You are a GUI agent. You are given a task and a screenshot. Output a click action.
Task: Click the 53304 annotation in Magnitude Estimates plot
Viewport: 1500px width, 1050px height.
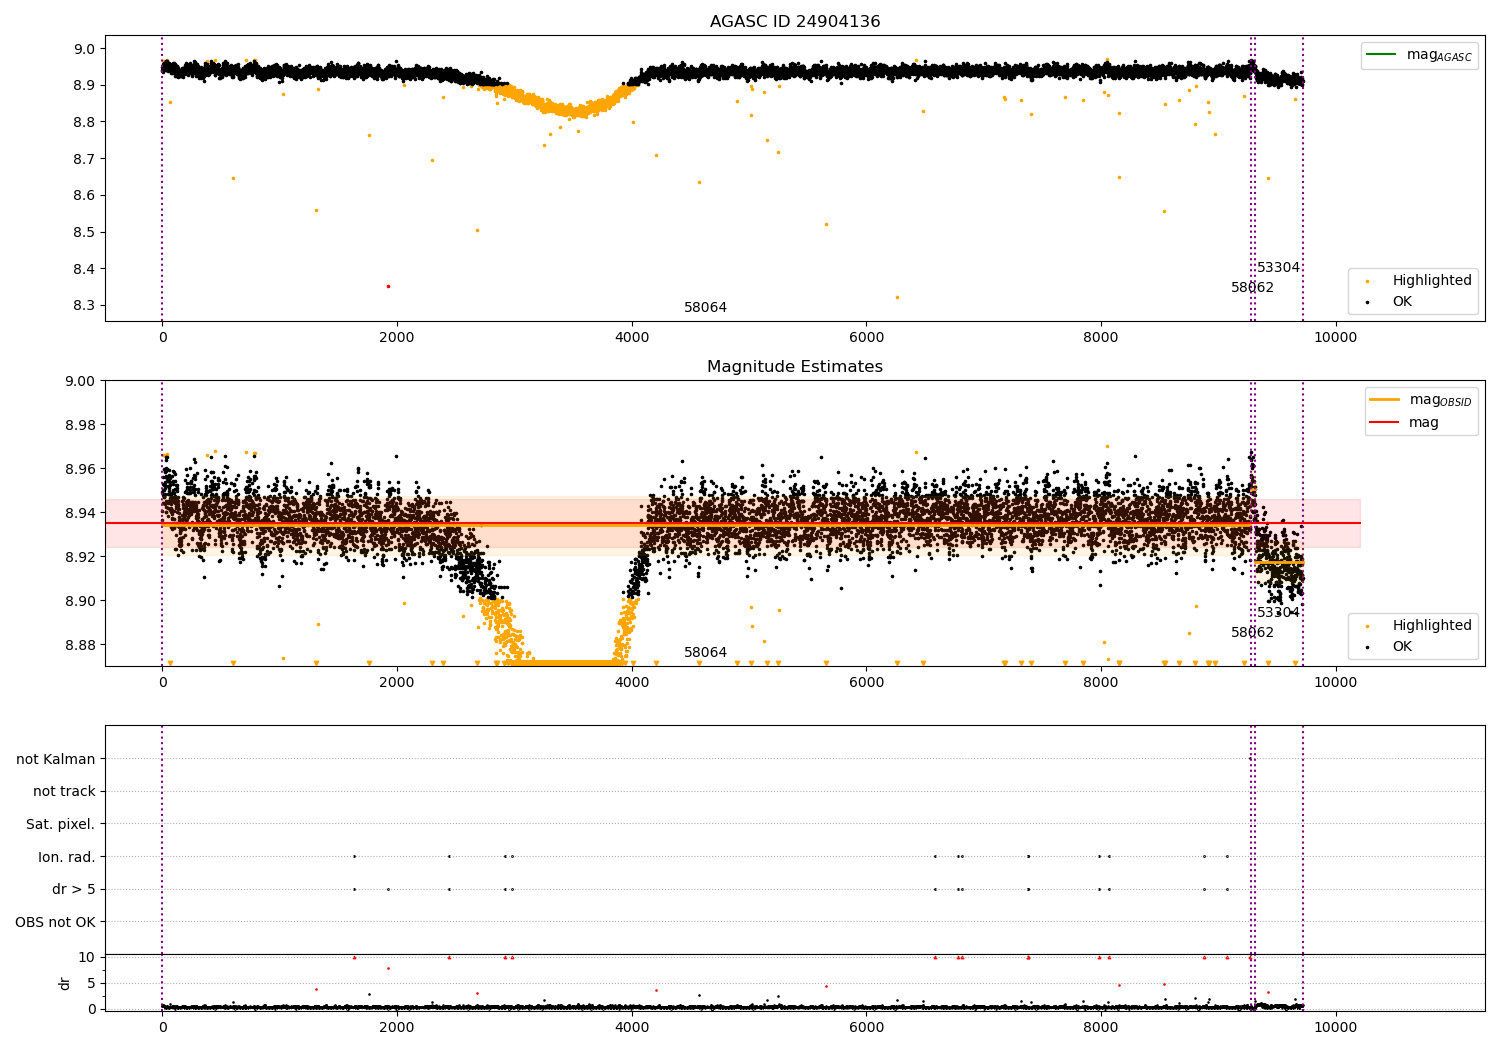click(x=1278, y=613)
